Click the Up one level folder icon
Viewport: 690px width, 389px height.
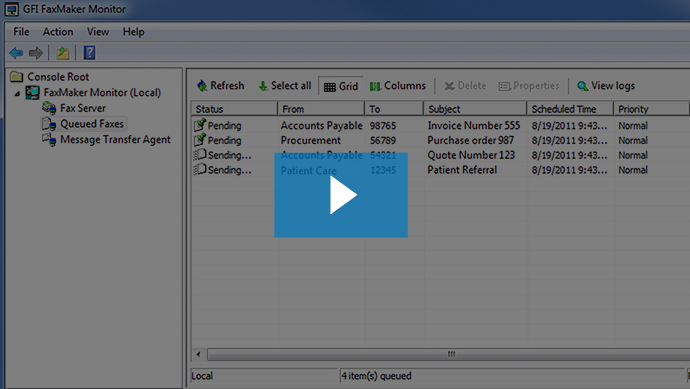tap(63, 53)
